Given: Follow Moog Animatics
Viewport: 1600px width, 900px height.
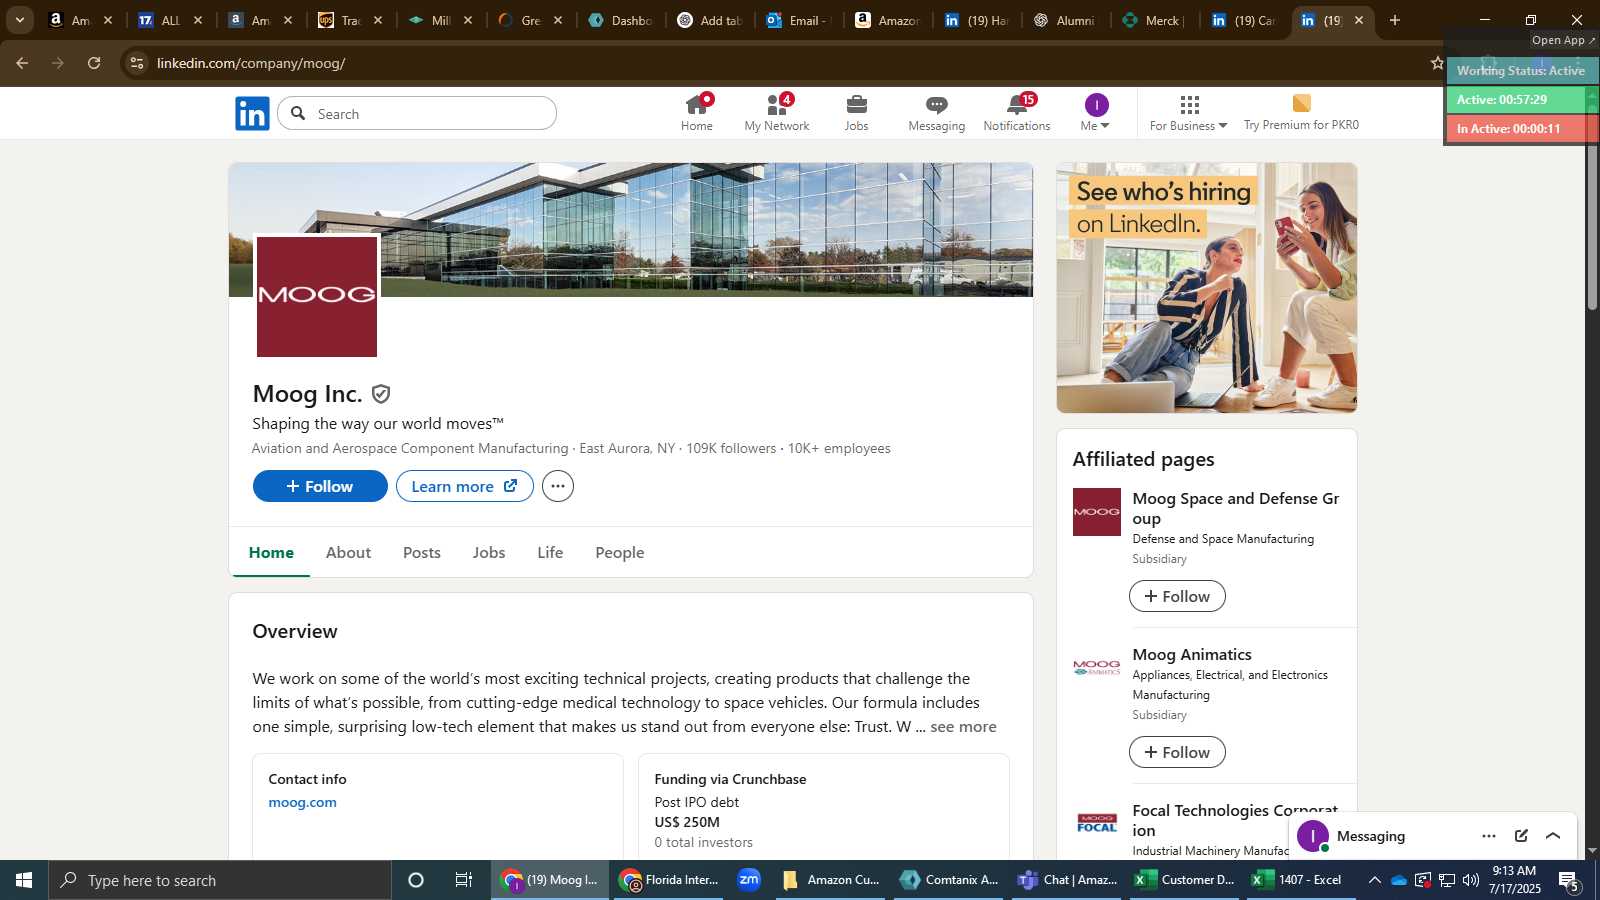Looking at the screenshot, I should click(1177, 752).
